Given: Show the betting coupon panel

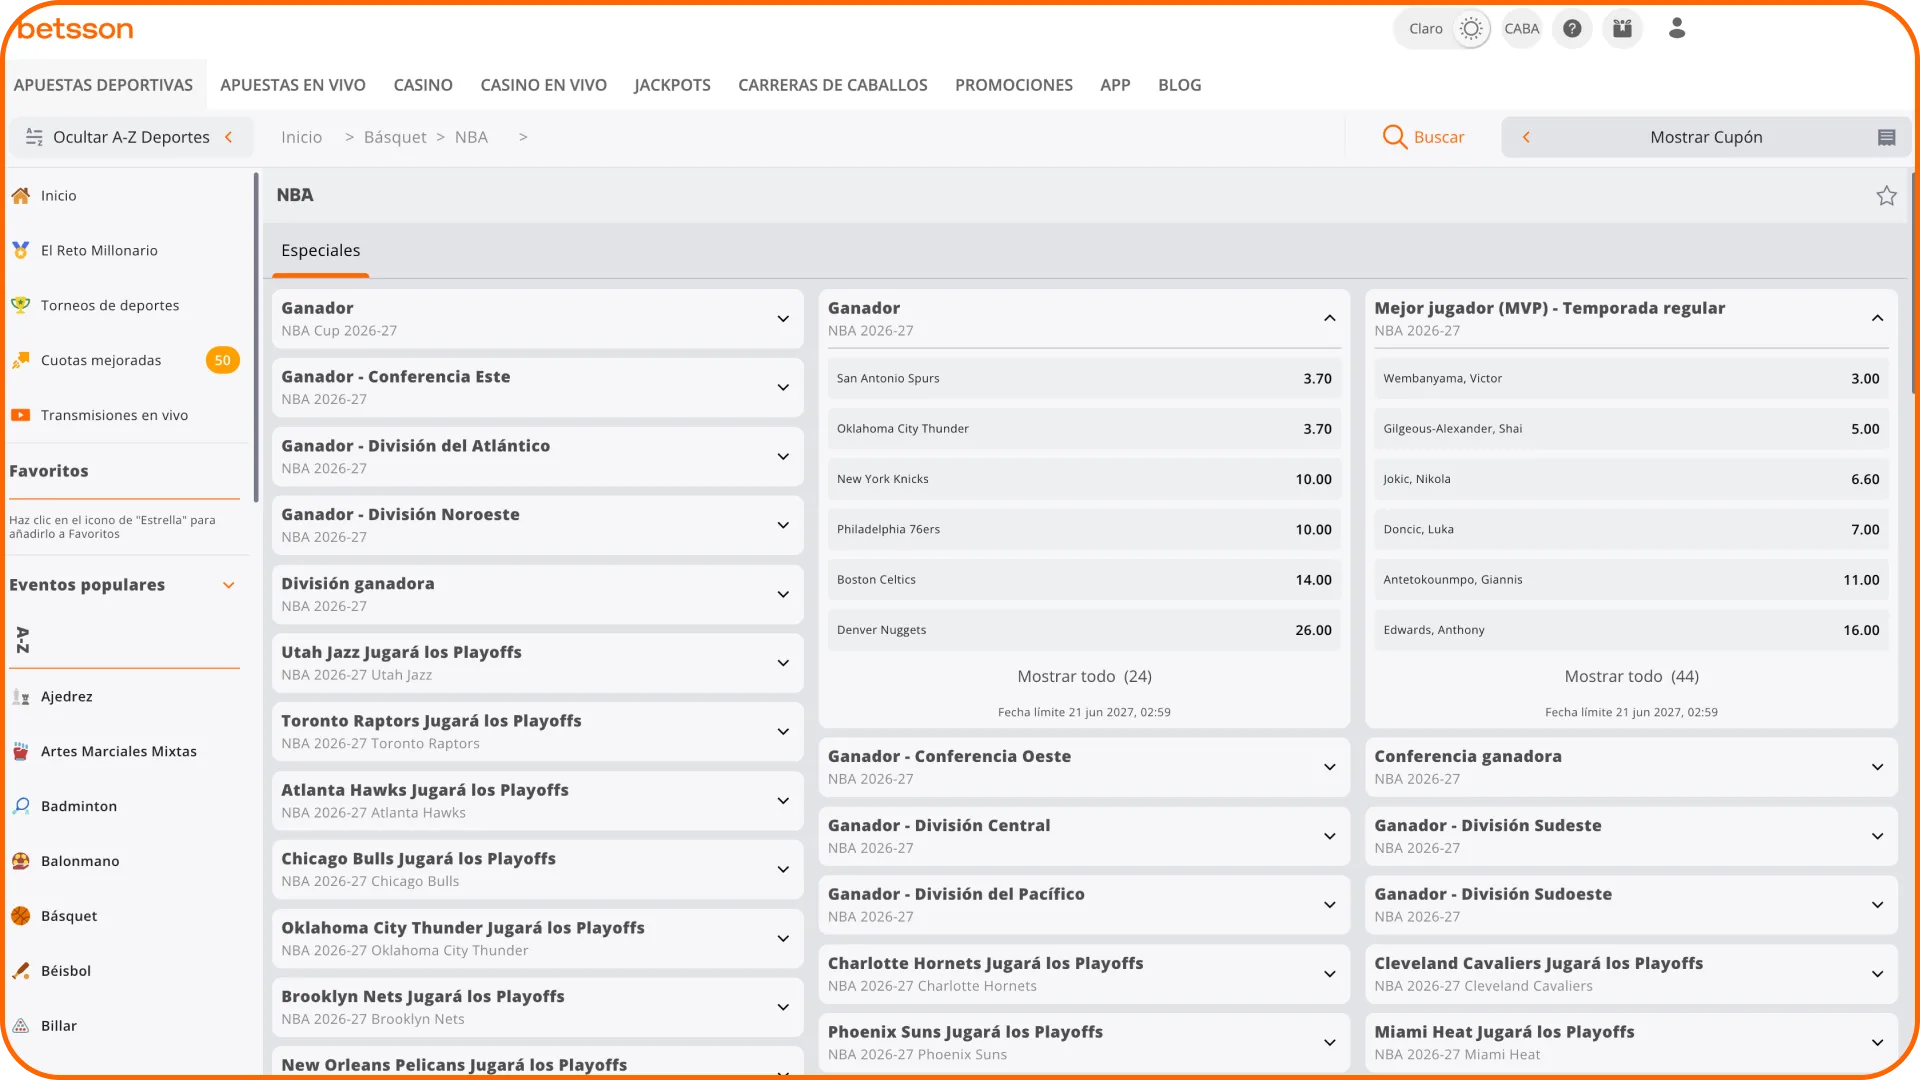Looking at the screenshot, I should (1706, 137).
